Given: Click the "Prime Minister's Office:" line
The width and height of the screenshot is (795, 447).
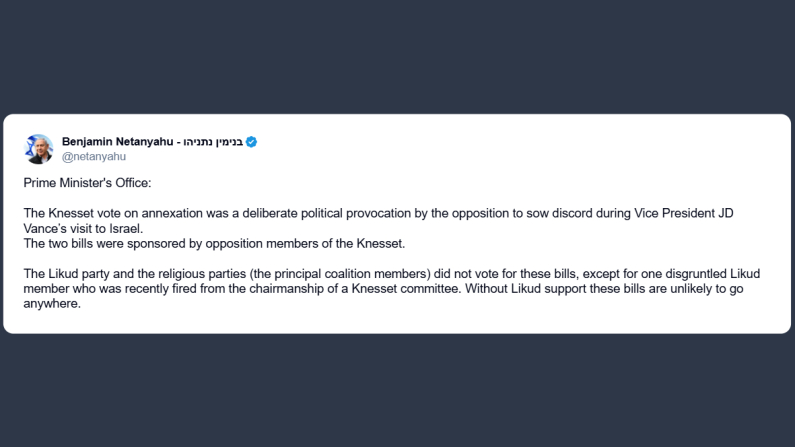Looking at the screenshot, I should pos(87,185).
